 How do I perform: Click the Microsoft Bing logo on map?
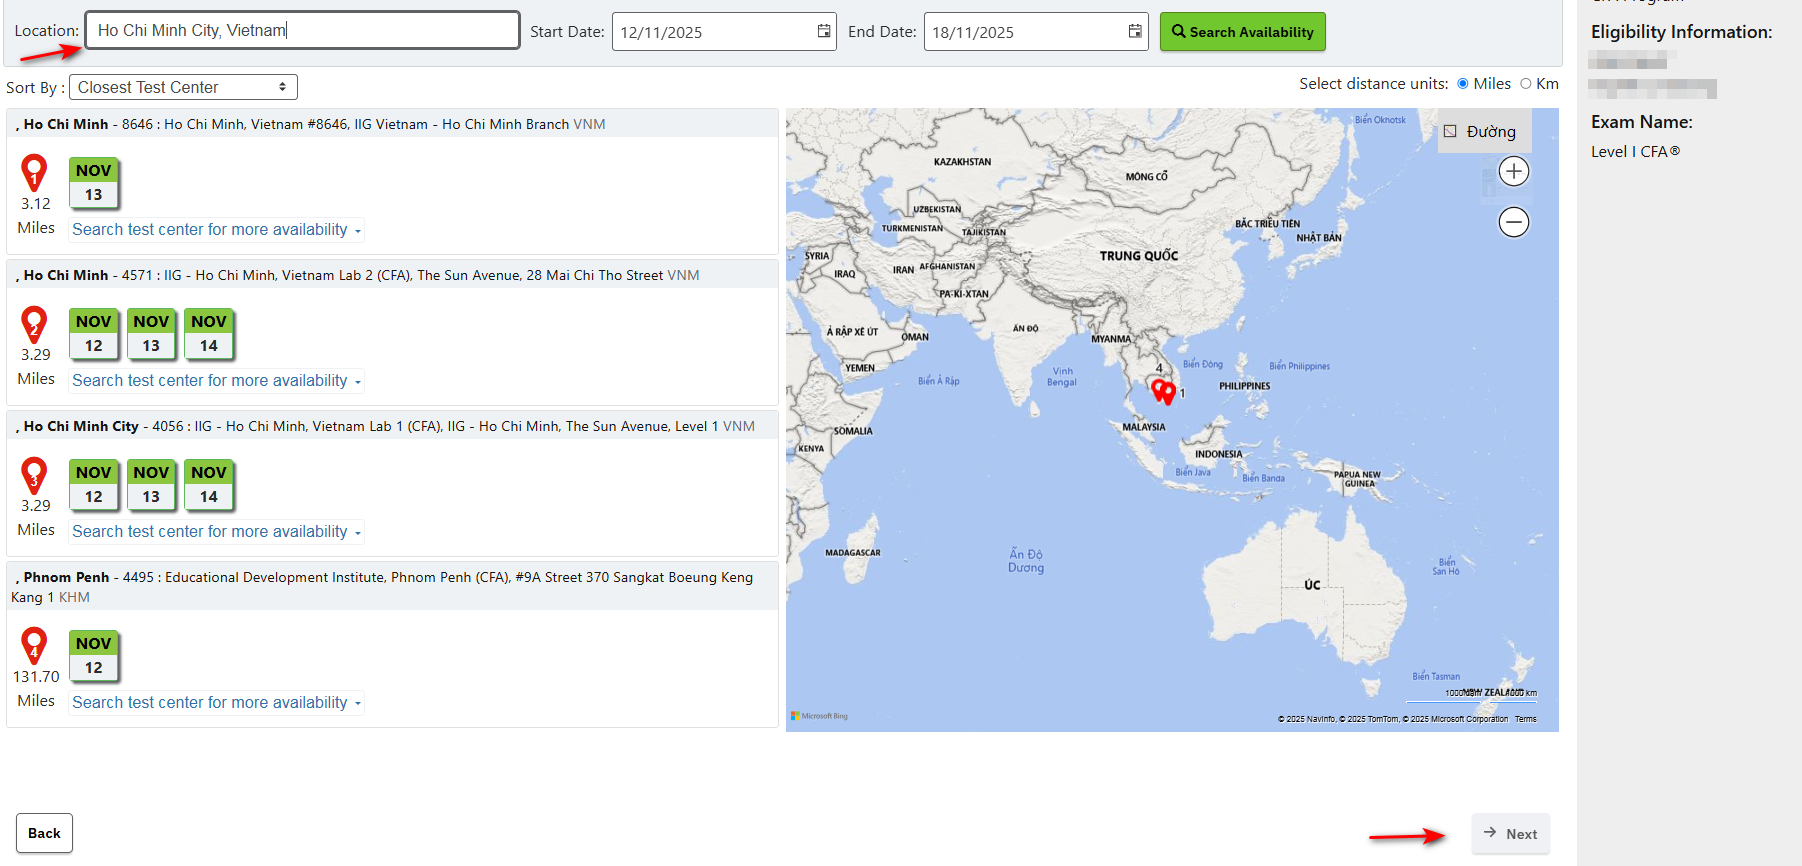[x=819, y=716]
